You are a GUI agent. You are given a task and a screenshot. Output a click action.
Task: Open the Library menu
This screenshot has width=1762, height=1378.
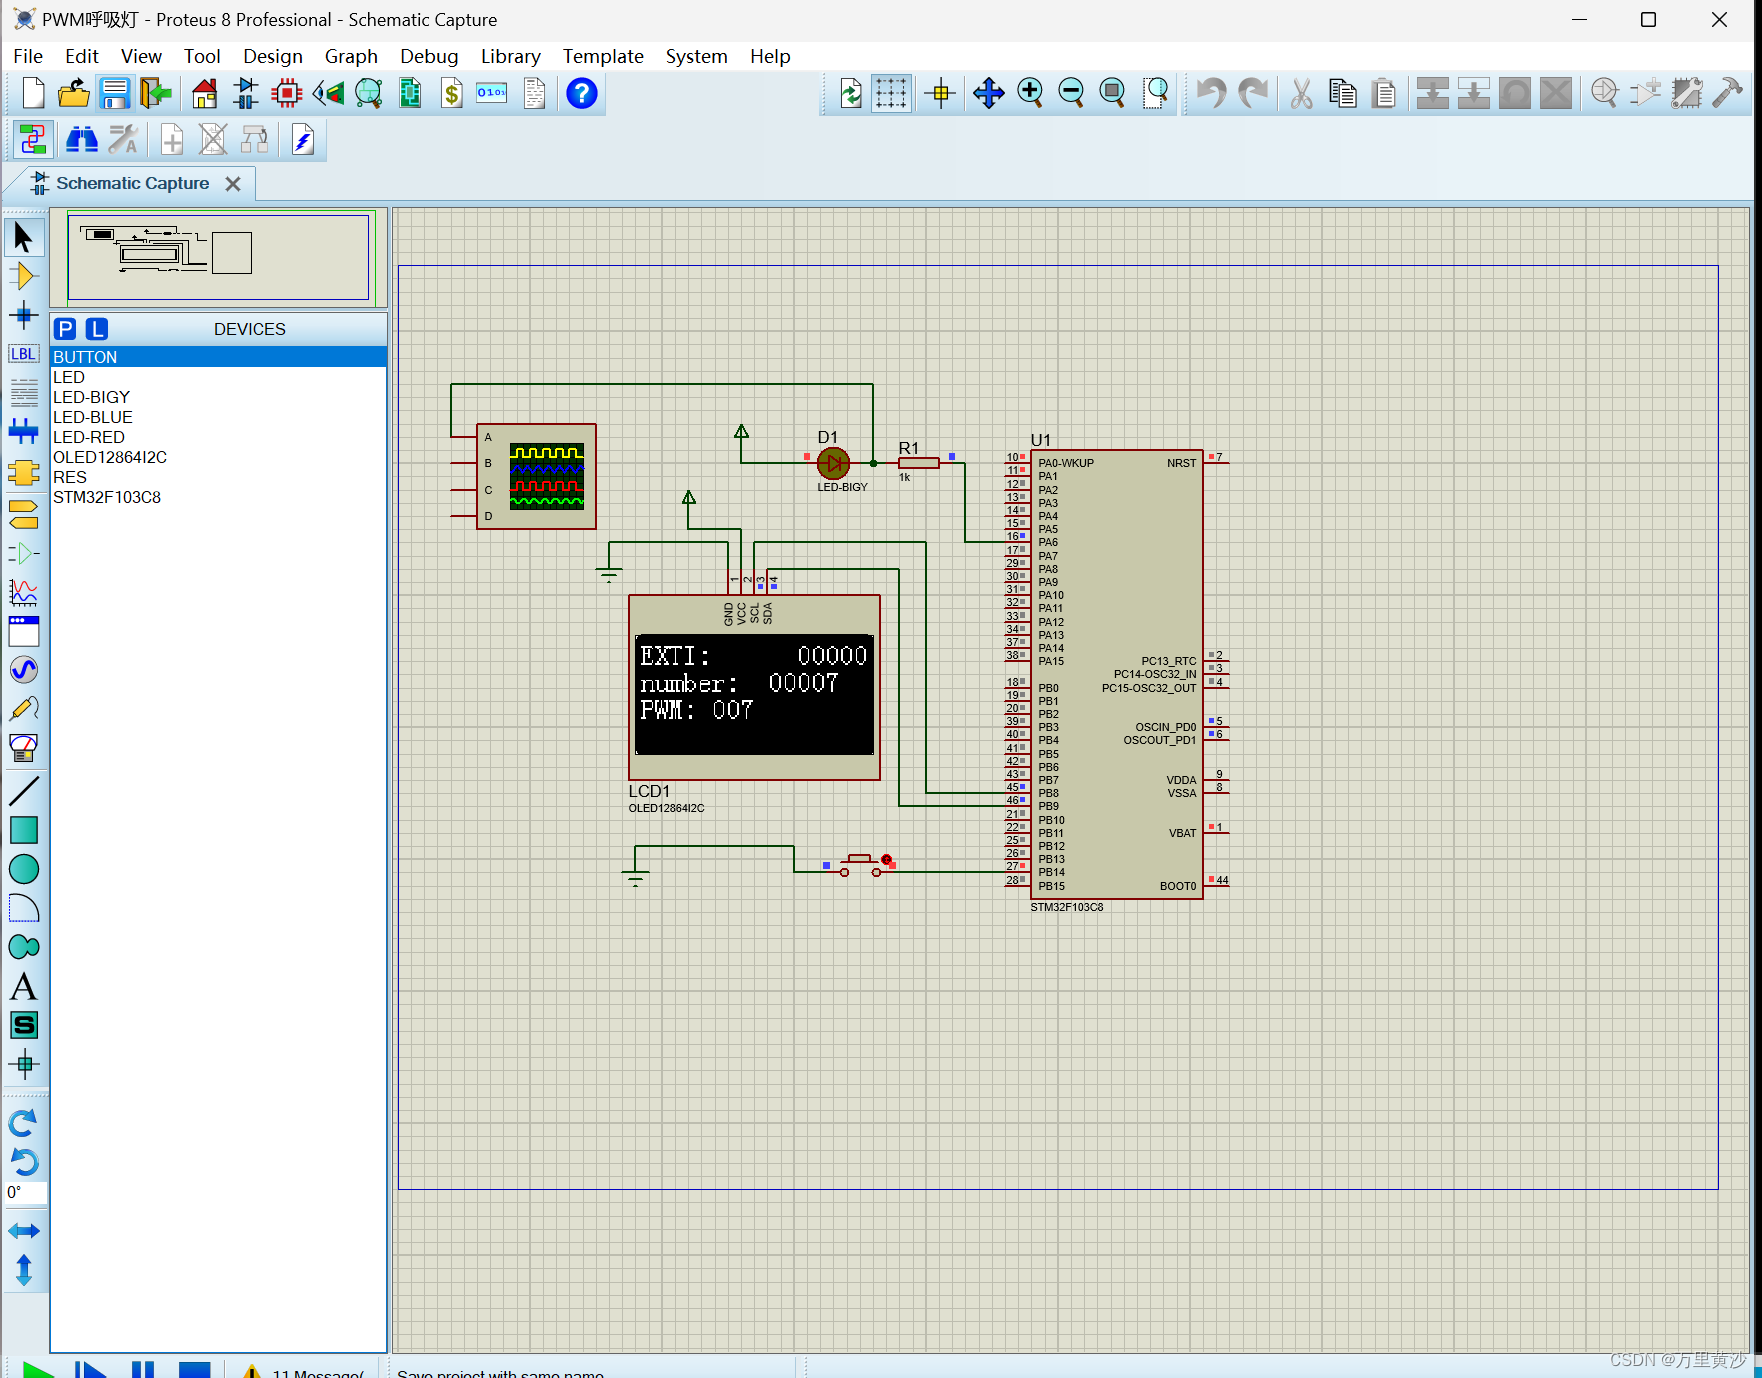click(510, 56)
